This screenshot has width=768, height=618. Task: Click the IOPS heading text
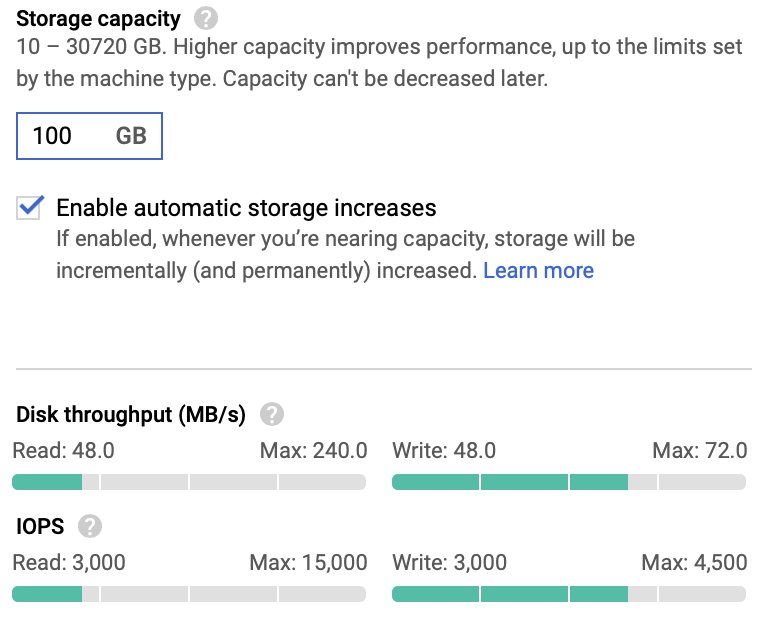coord(40,526)
